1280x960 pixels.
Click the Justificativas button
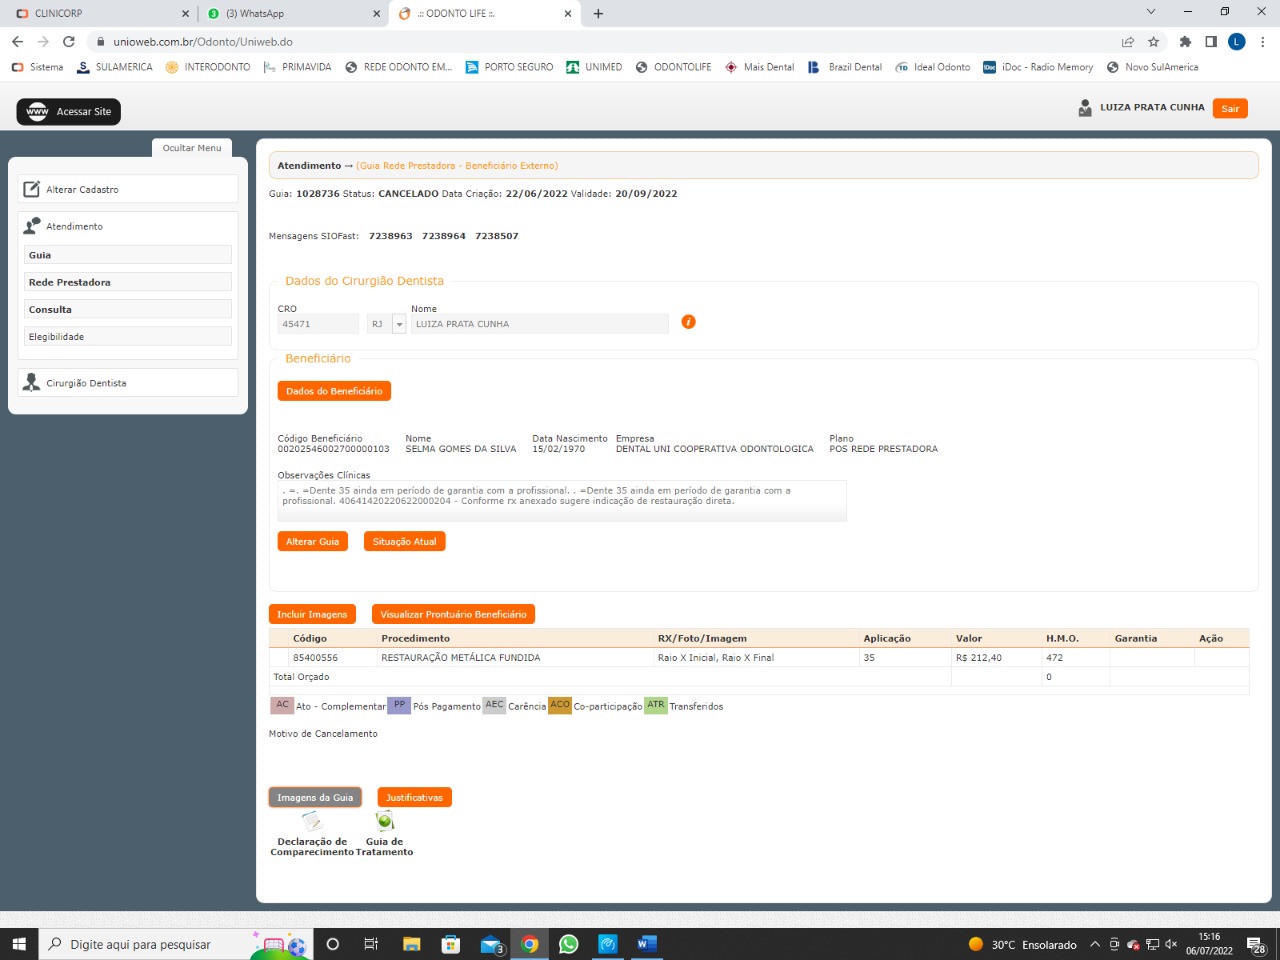coord(414,797)
